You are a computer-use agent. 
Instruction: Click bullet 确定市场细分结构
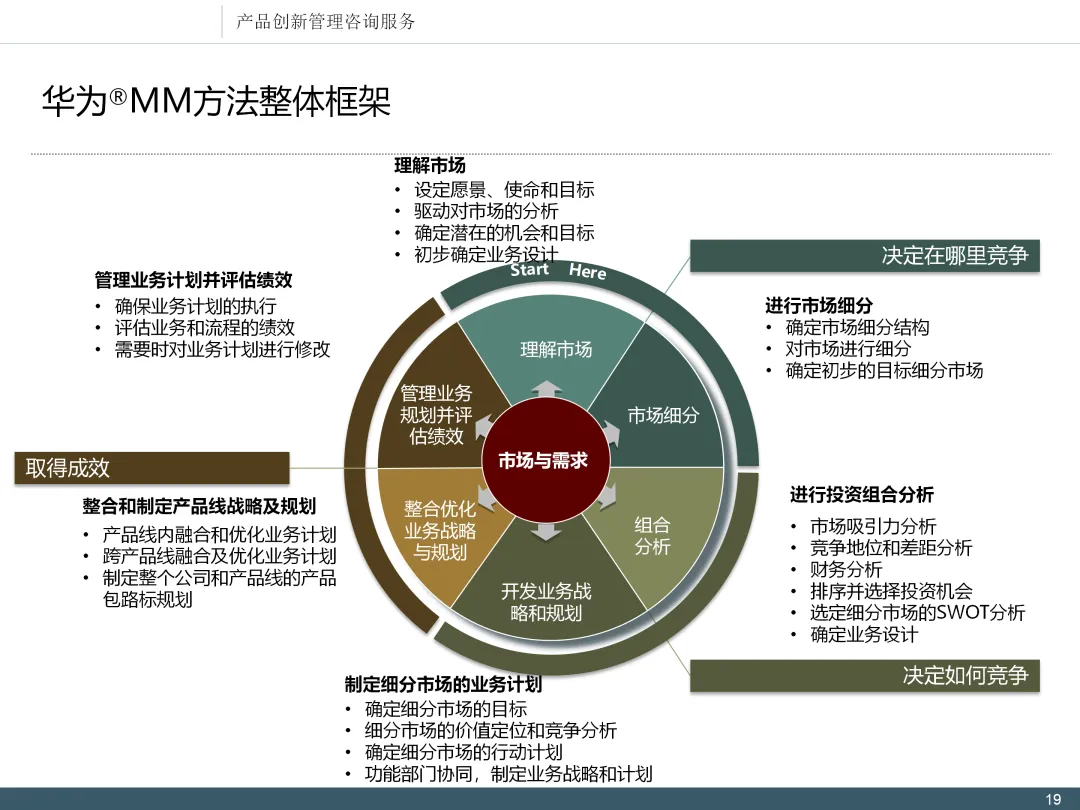click(x=857, y=327)
